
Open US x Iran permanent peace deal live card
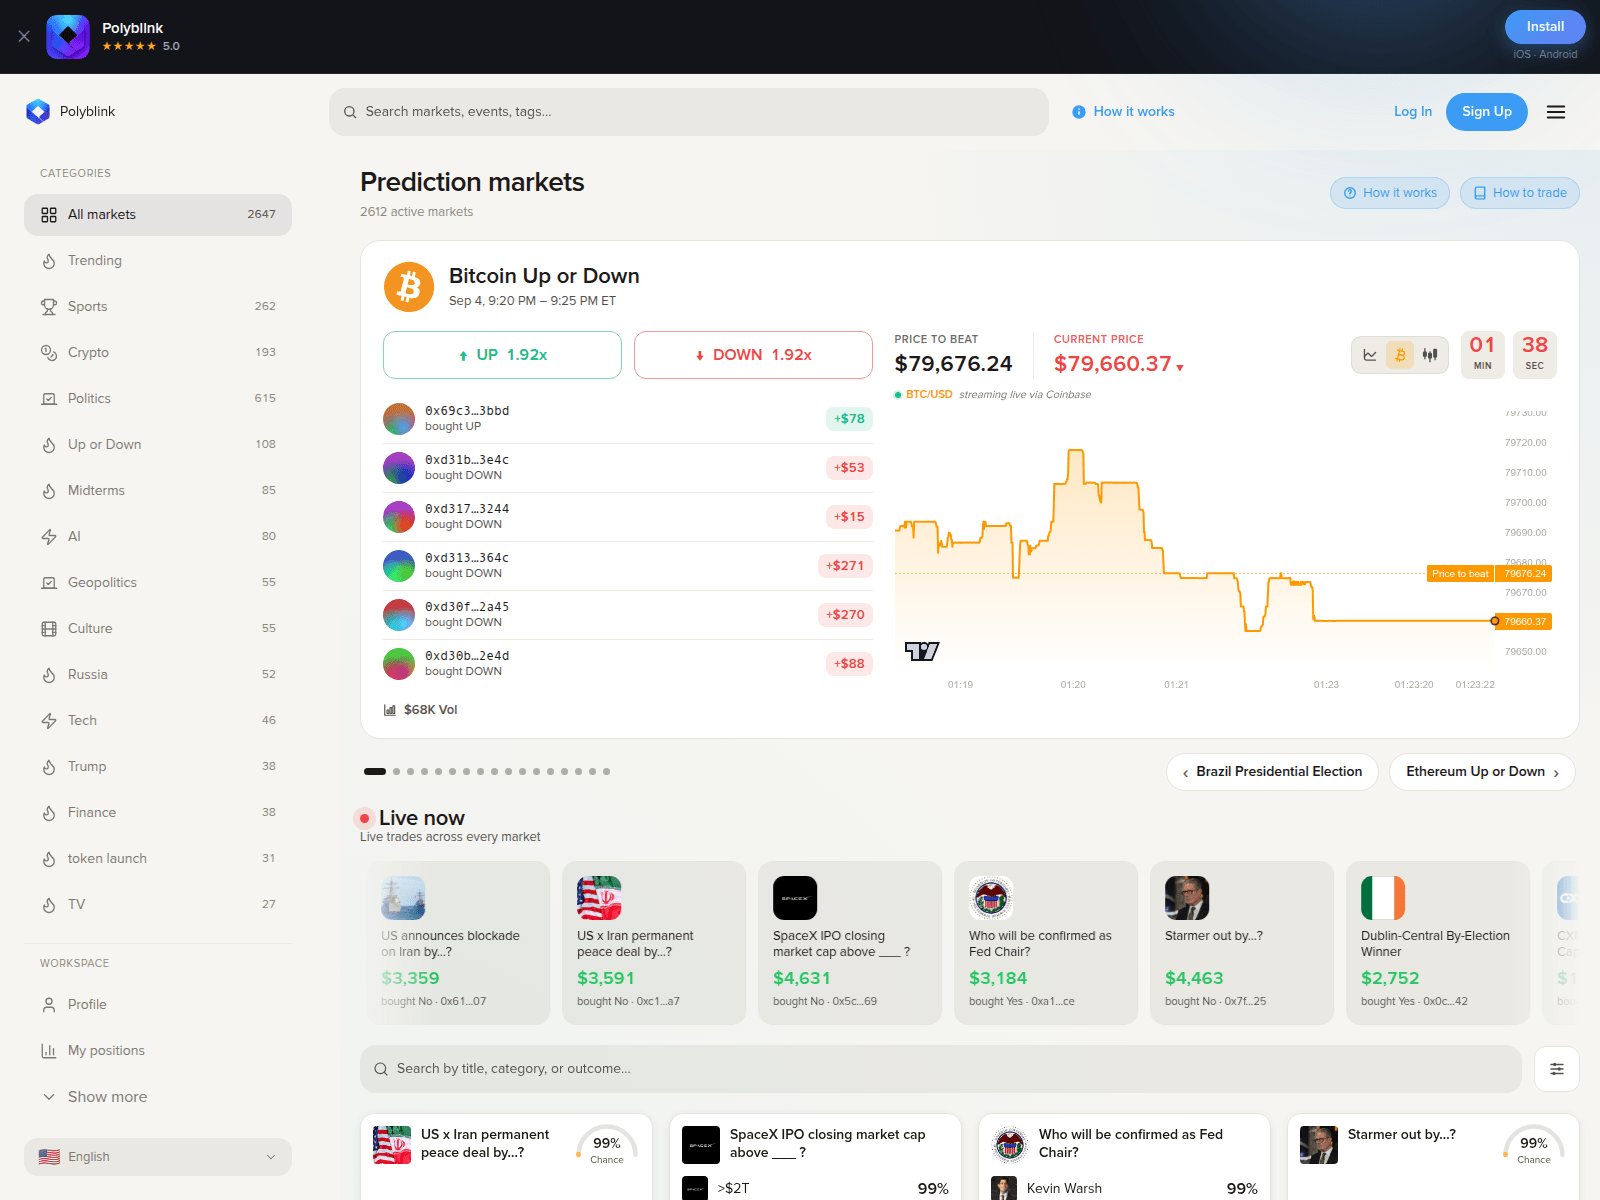tap(654, 943)
